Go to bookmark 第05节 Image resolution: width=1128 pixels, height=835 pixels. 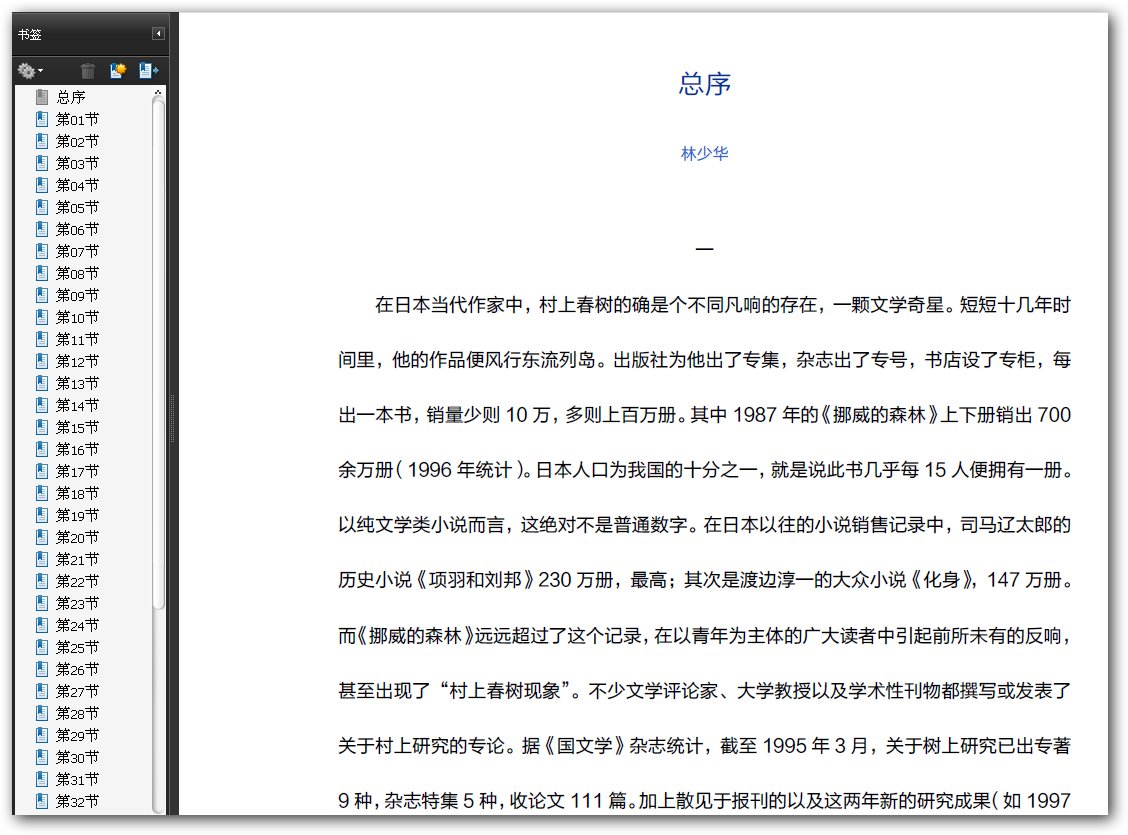click(x=77, y=207)
